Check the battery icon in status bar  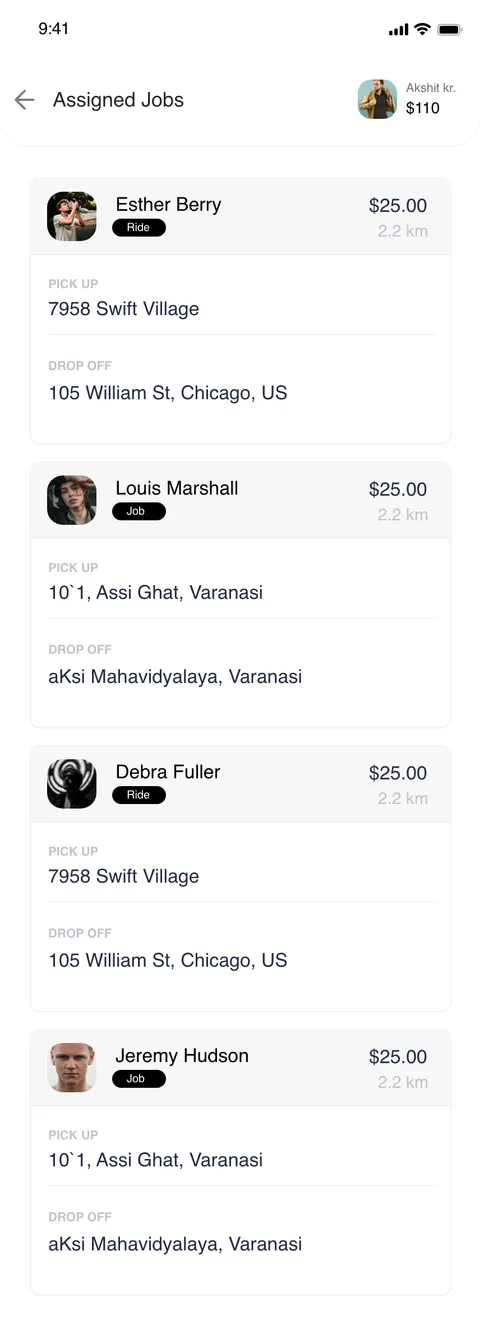(450, 29)
